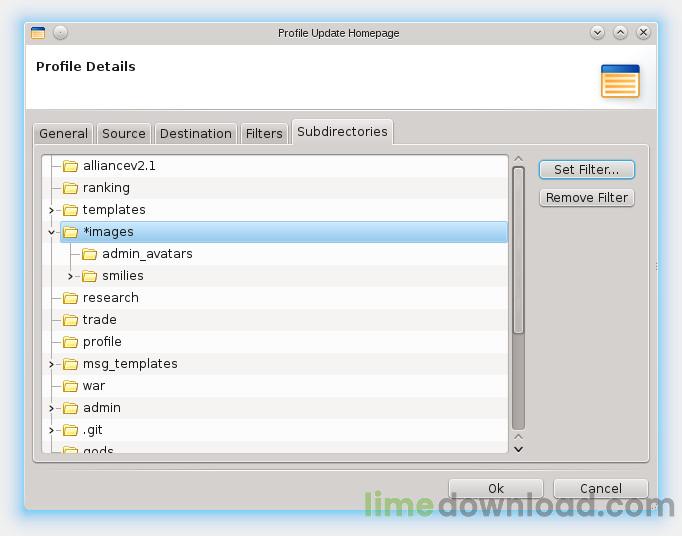
Task: Close the Profile Update Homepage window
Action: [x=644, y=33]
